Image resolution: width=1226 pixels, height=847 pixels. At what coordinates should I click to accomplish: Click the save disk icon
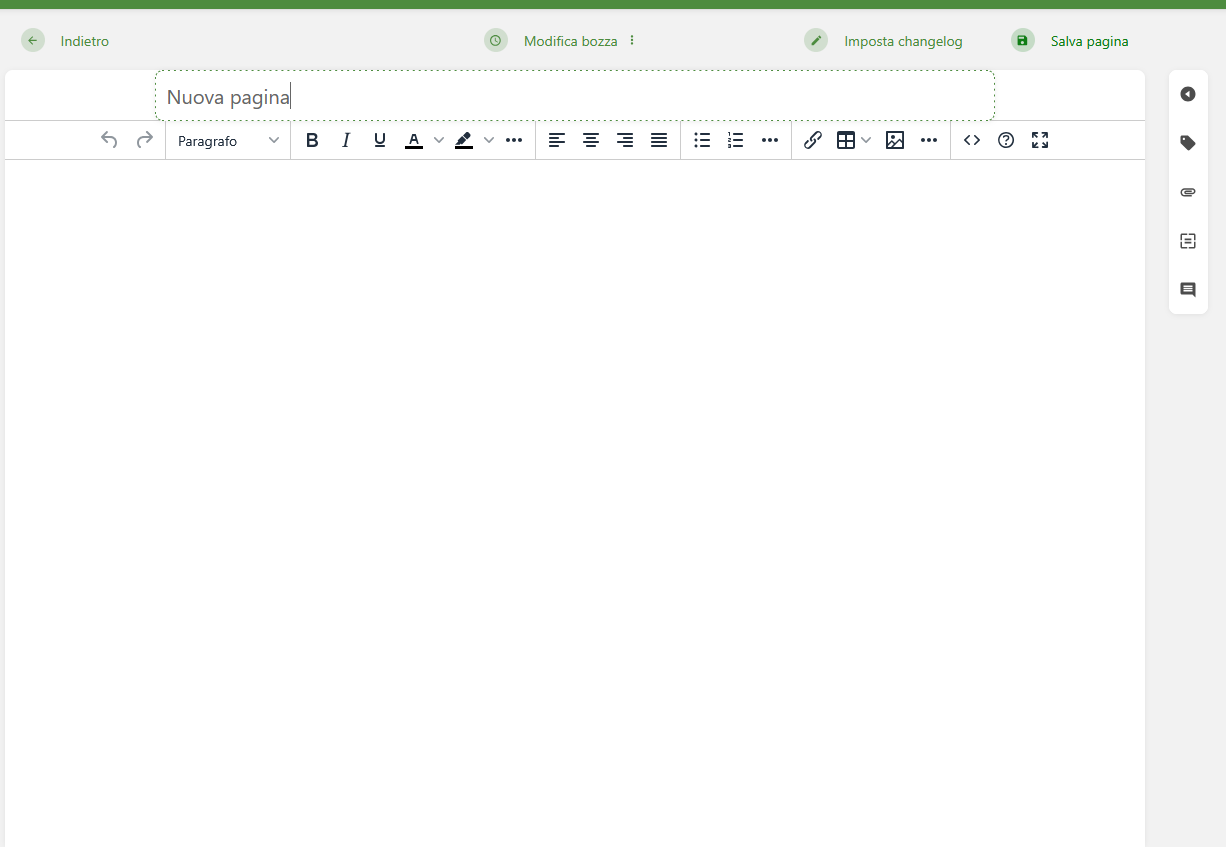pos(1022,40)
